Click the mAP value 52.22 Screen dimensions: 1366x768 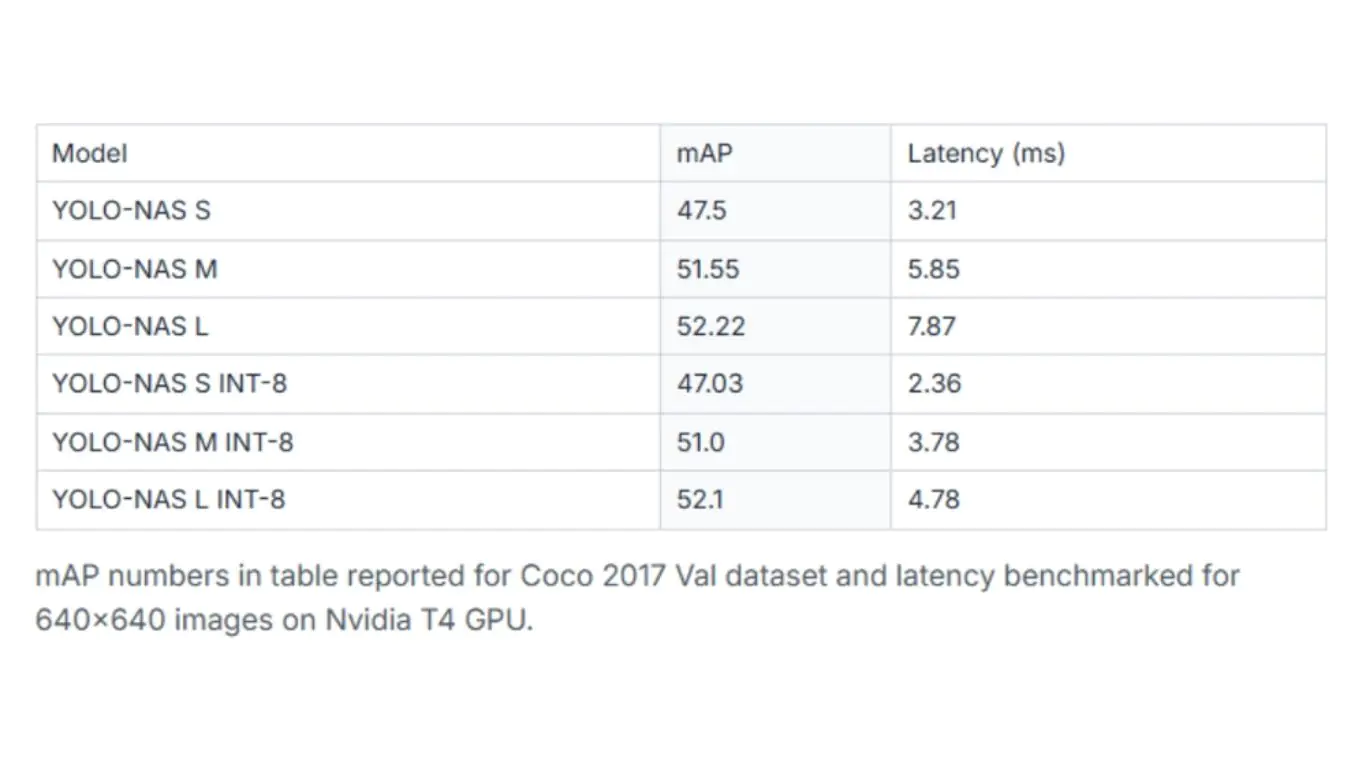click(x=710, y=326)
